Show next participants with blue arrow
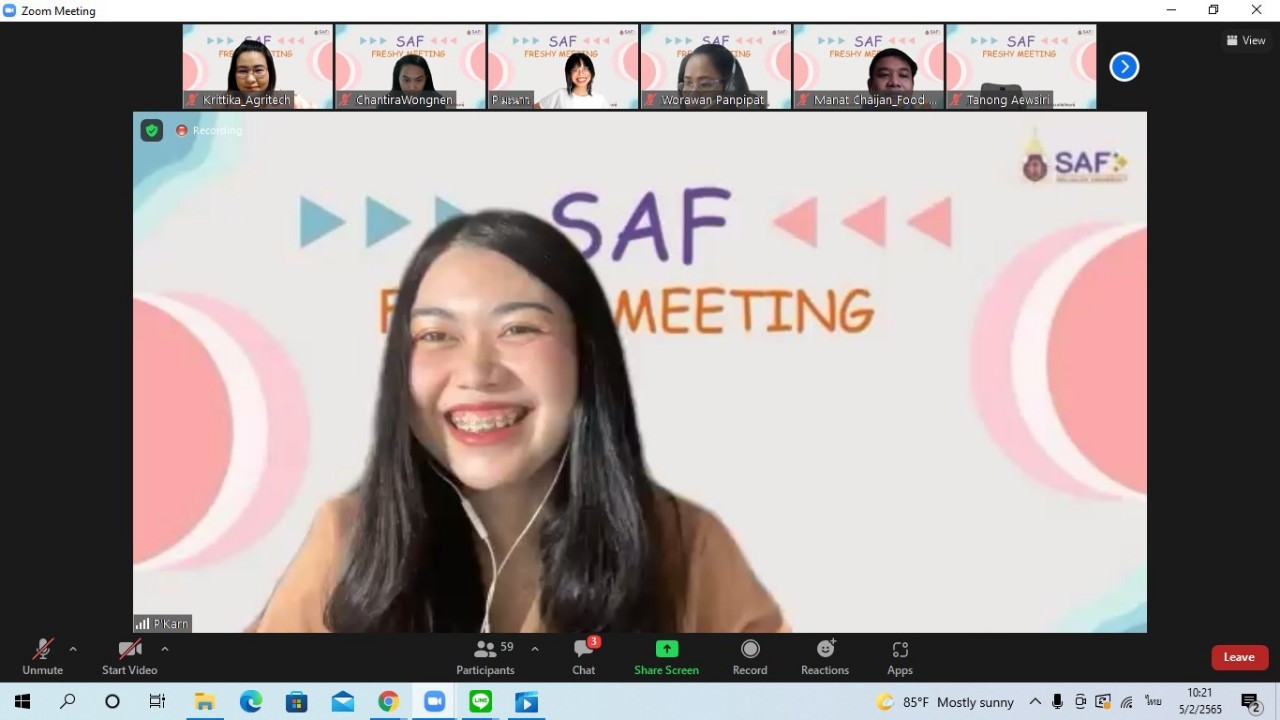1280x720 pixels. click(1124, 67)
